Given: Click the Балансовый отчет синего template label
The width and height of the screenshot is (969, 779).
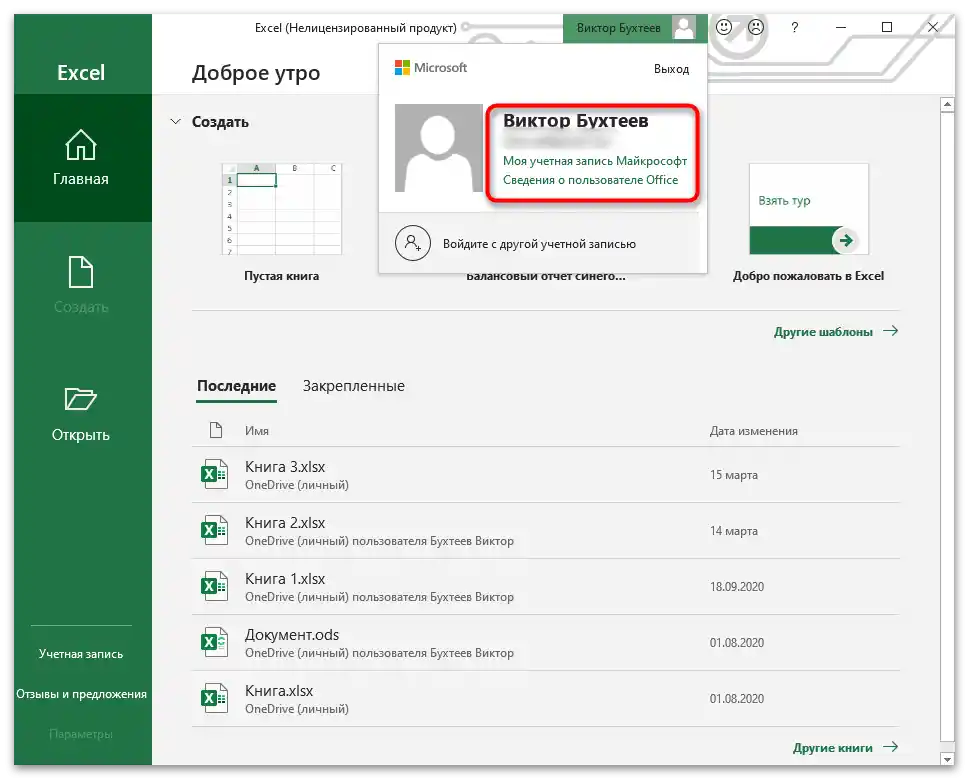Looking at the screenshot, I should (546, 277).
